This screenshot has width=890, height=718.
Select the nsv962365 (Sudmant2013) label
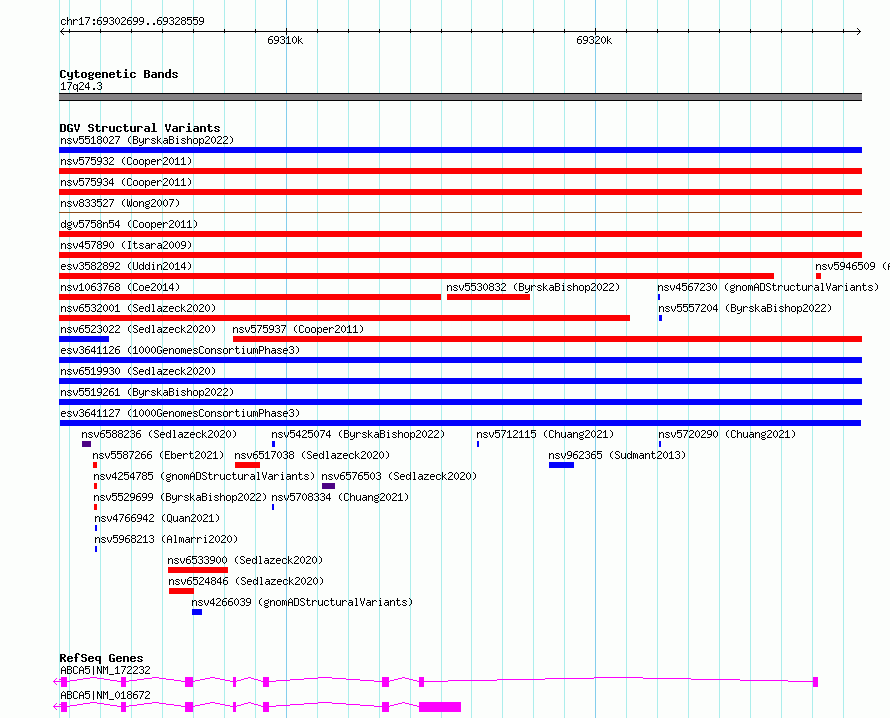(x=617, y=455)
